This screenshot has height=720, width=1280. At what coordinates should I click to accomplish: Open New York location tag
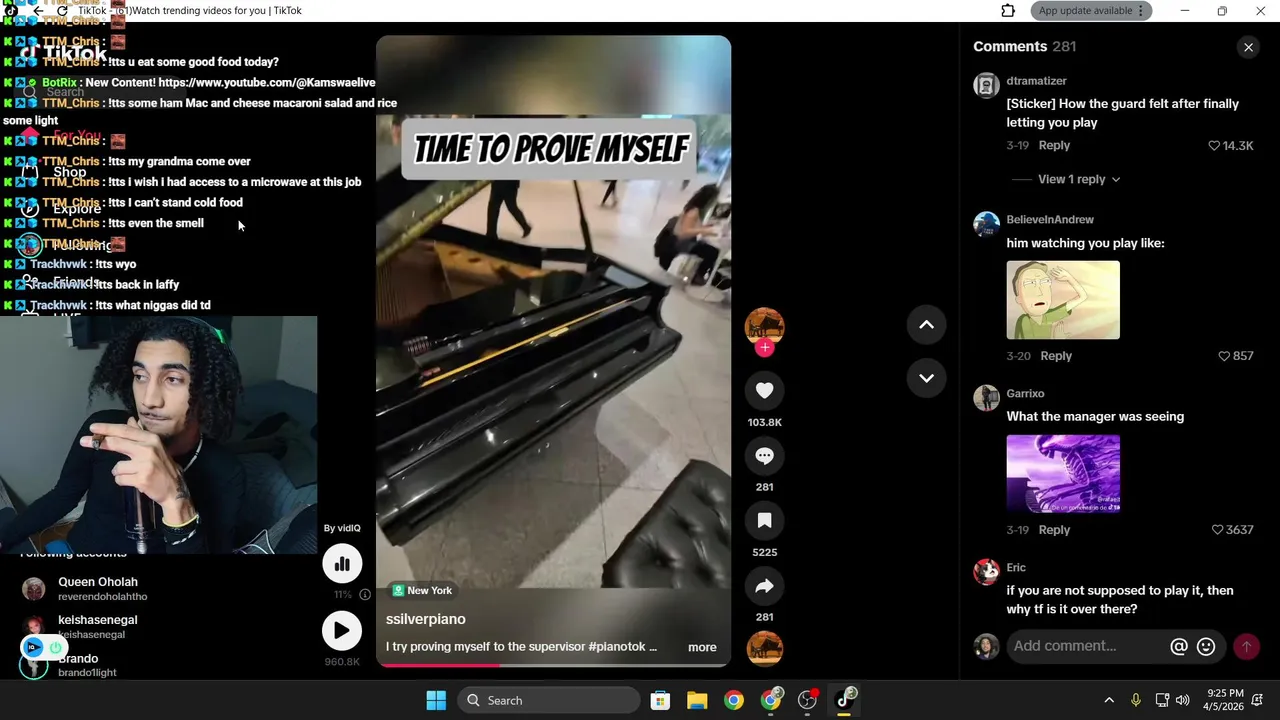point(422,591)
